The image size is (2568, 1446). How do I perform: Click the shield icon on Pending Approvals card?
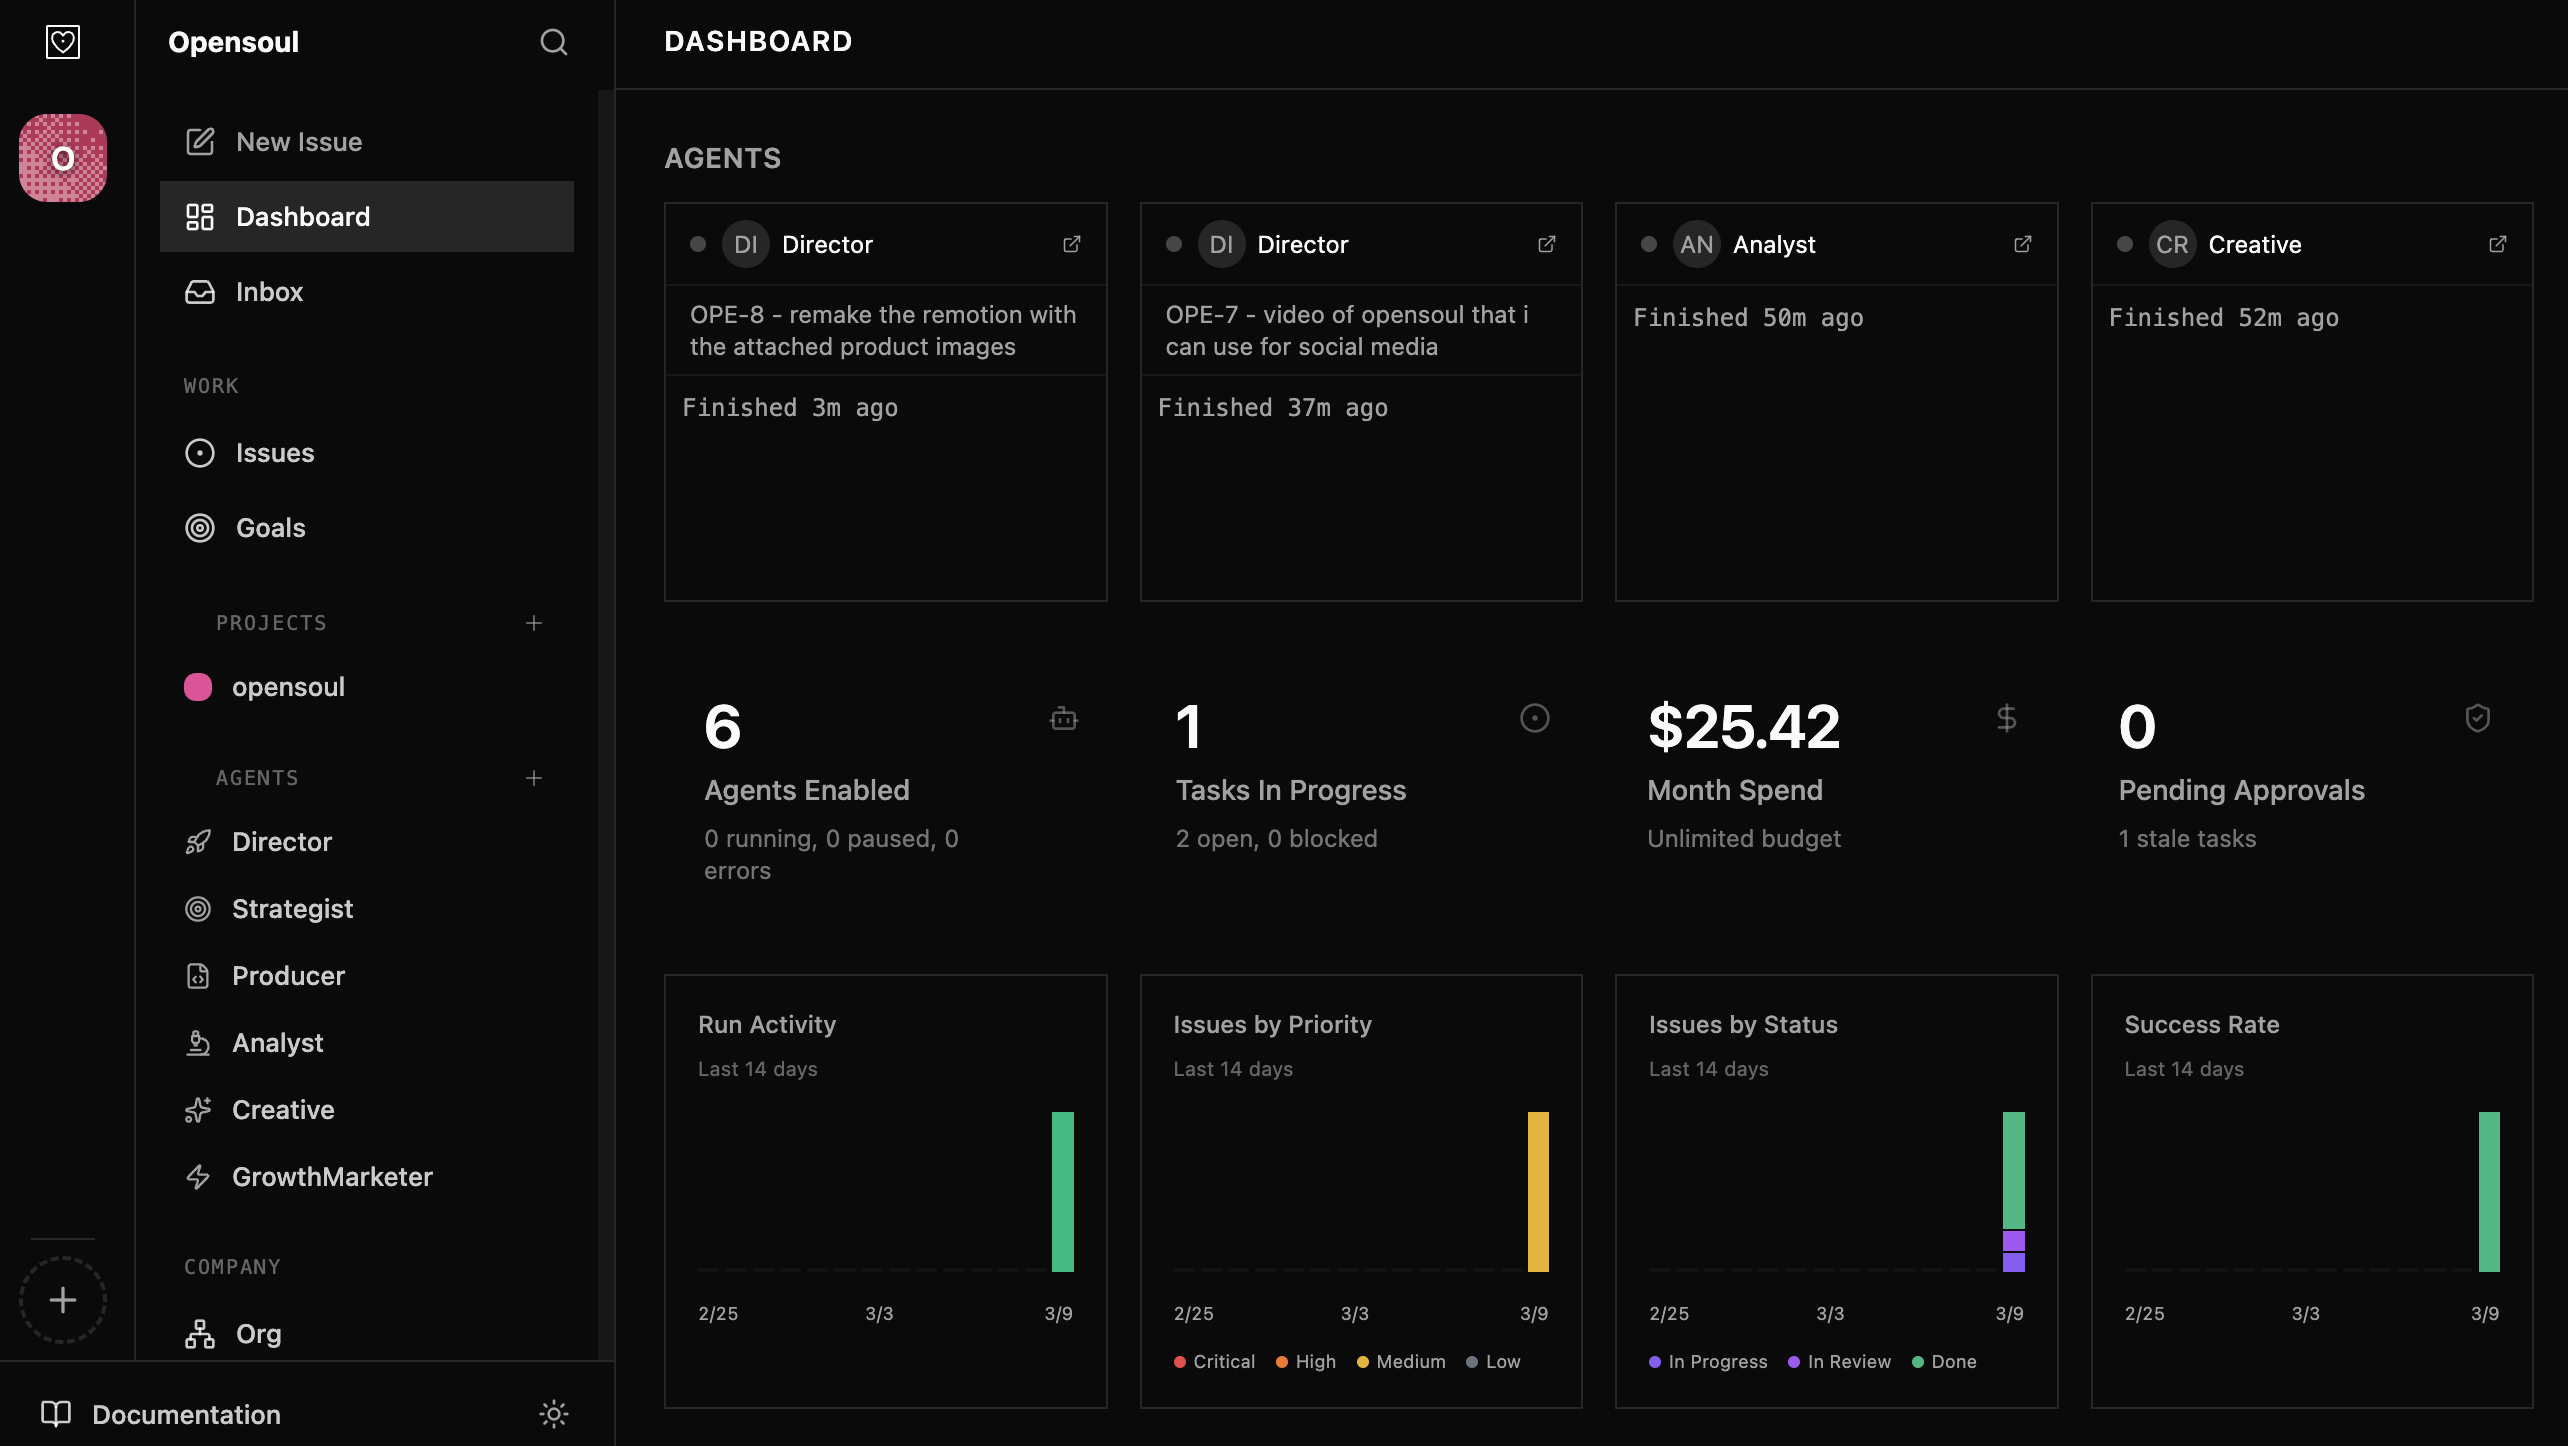2477,717
